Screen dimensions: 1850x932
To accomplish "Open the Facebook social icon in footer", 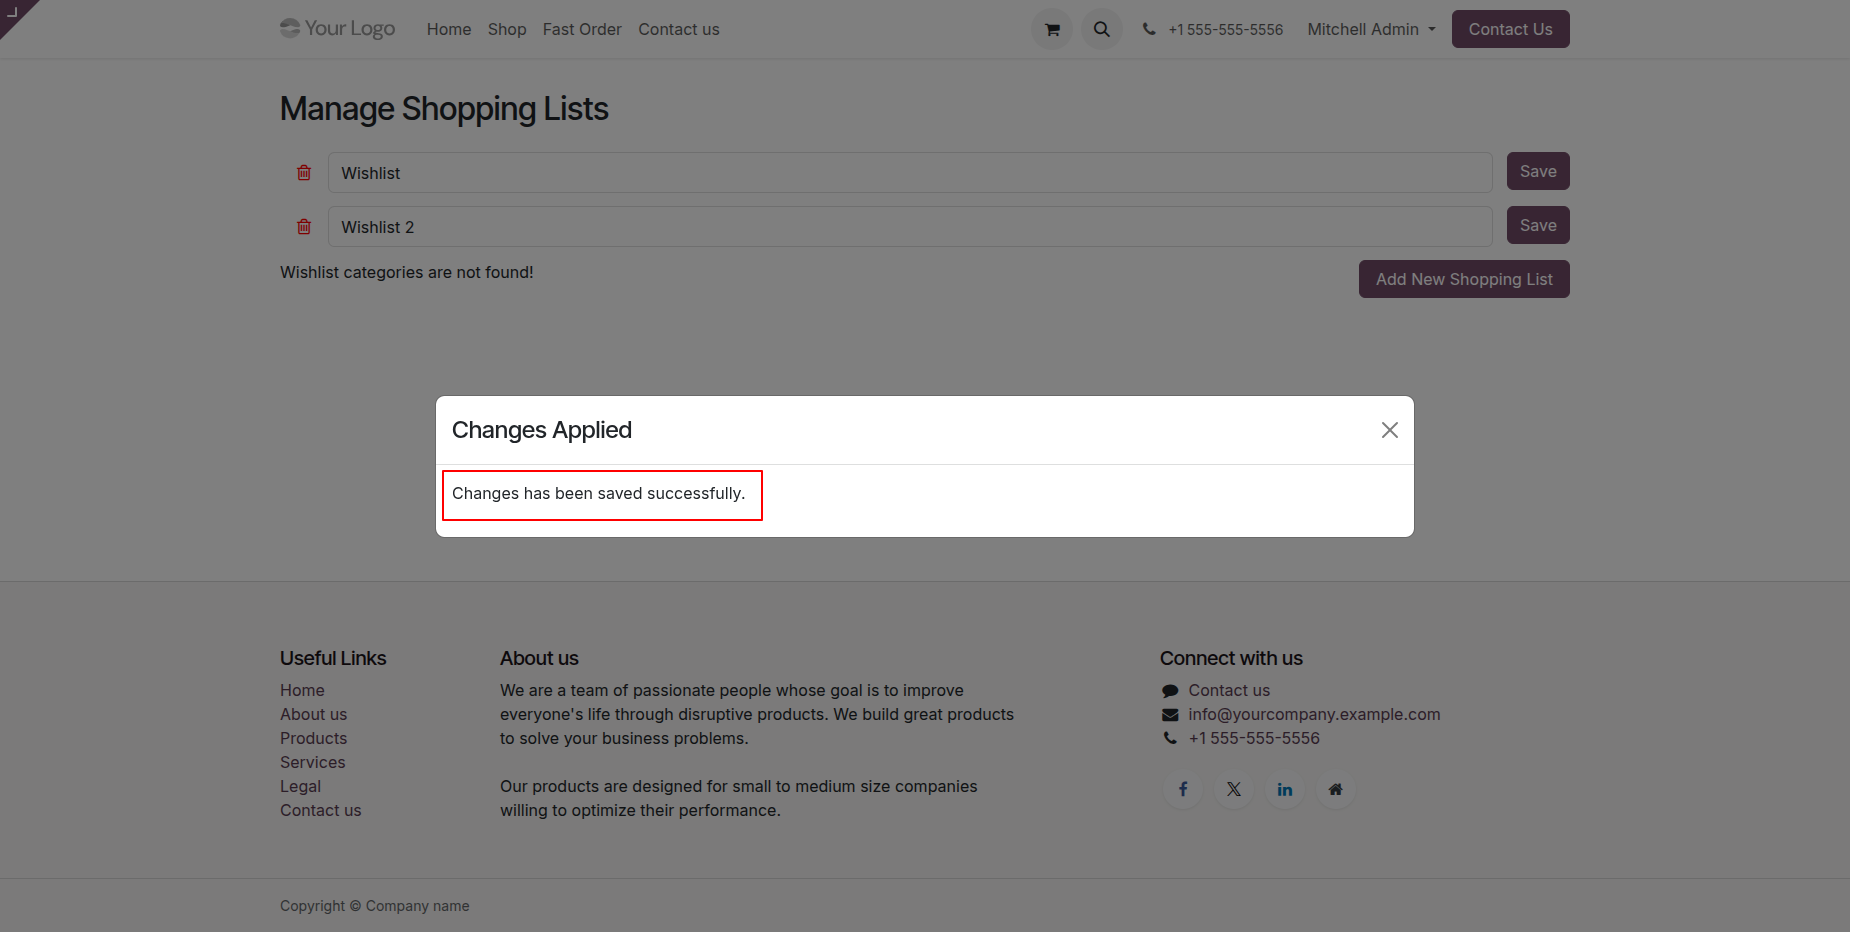I will [x=1183, y=790].
